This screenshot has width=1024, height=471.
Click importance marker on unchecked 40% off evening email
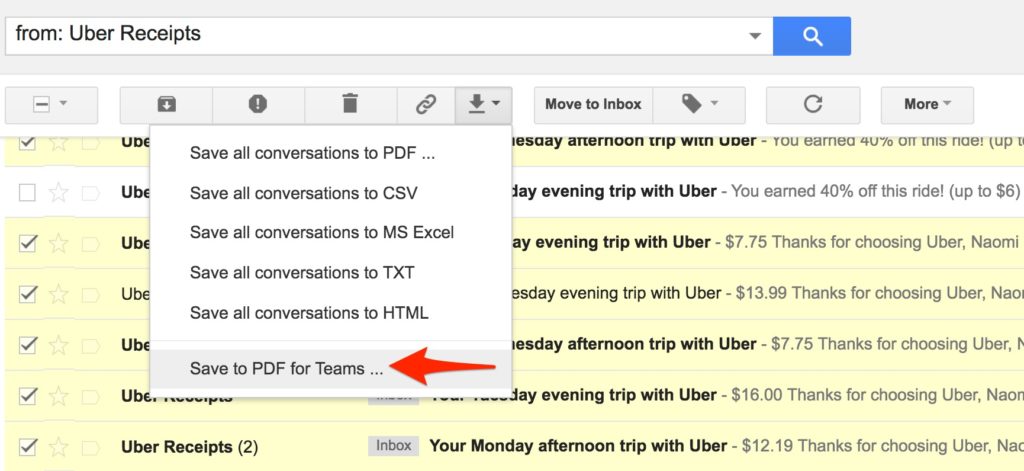[90, 193]
